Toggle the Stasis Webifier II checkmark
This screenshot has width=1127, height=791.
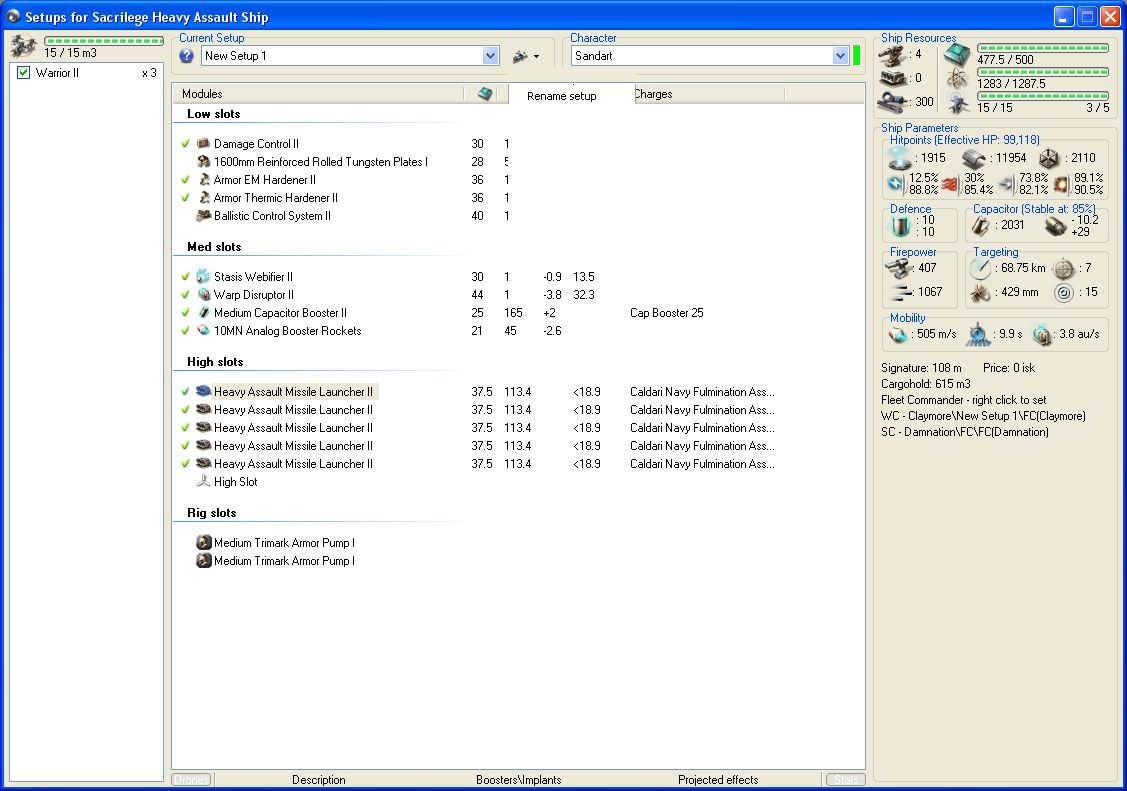tap(185, 277)
